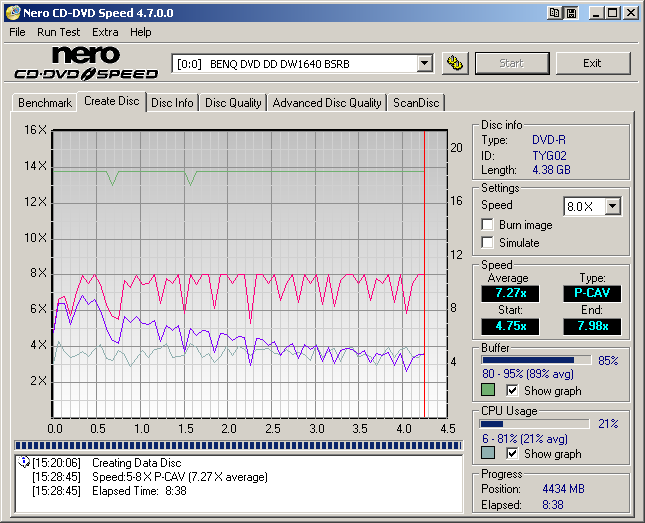
Task: Open the drive options gear icon
Action: [x=455, y=63]
